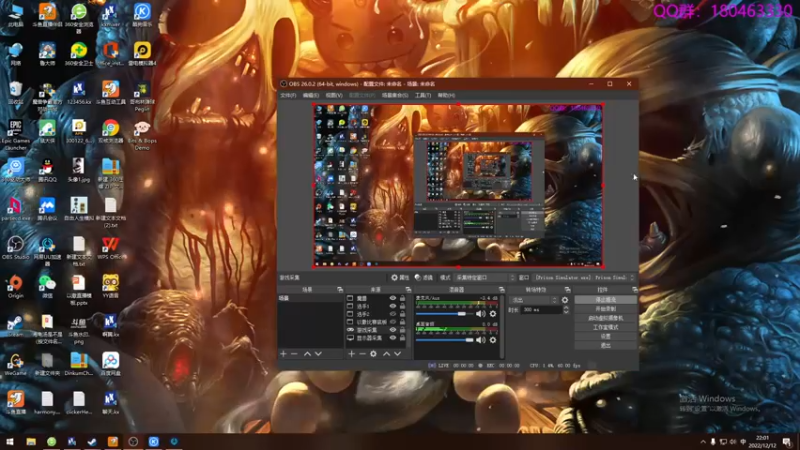This screenshot has height=450, width=800.
Task: Add a new source with the plus icon
Action: coord(351,354)
